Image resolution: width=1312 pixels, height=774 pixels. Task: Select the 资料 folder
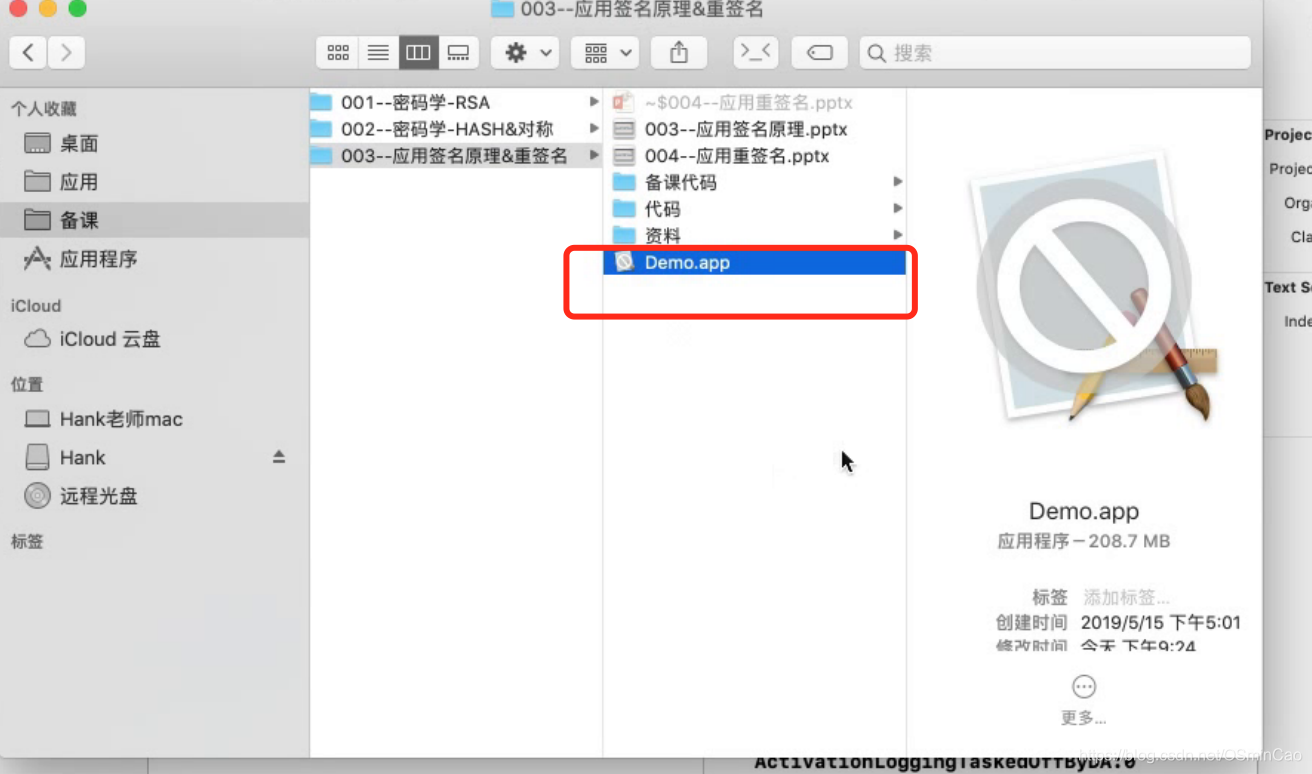pos(755,236)
